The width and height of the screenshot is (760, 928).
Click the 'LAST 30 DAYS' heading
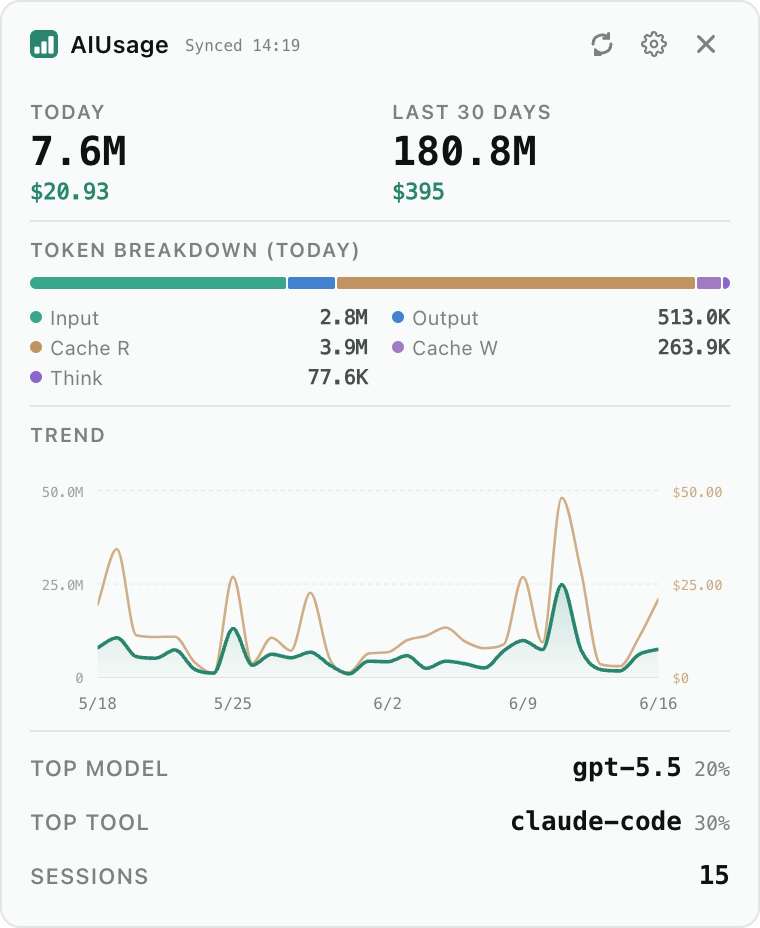click(472, 112)
